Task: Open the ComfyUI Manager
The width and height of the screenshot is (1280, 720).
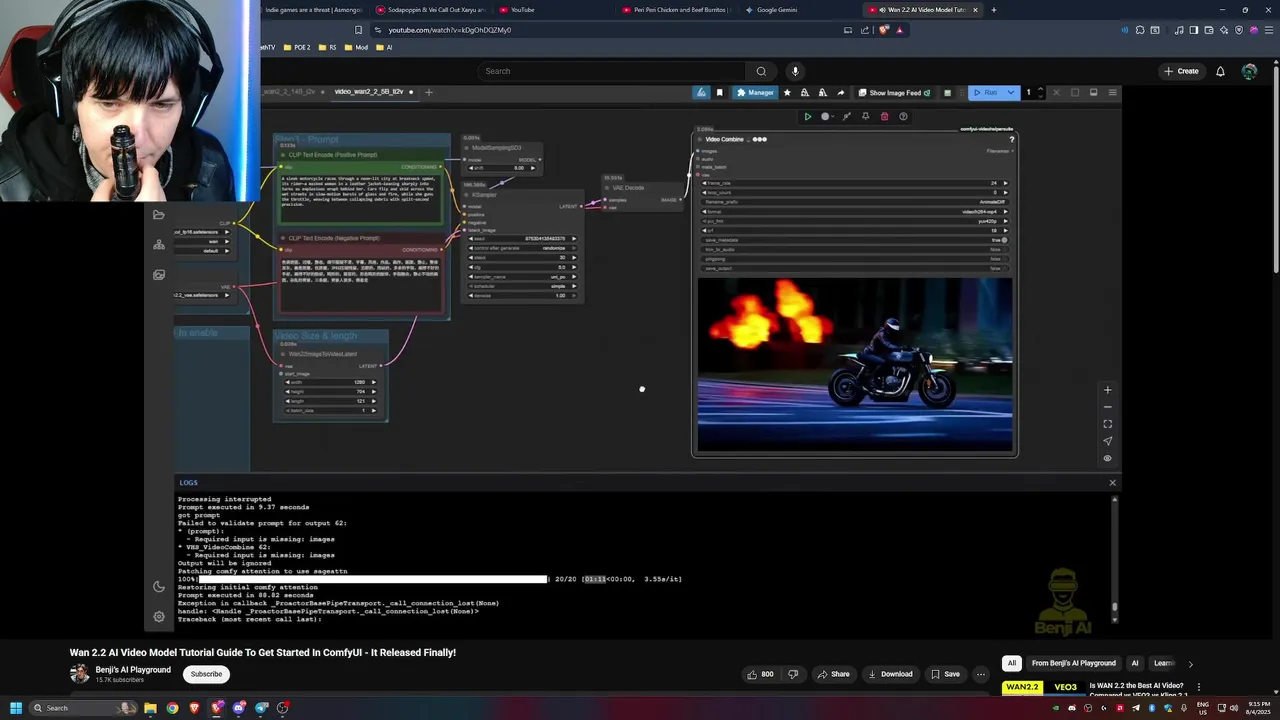Action: pyautogui.click(x=755, y=92)
